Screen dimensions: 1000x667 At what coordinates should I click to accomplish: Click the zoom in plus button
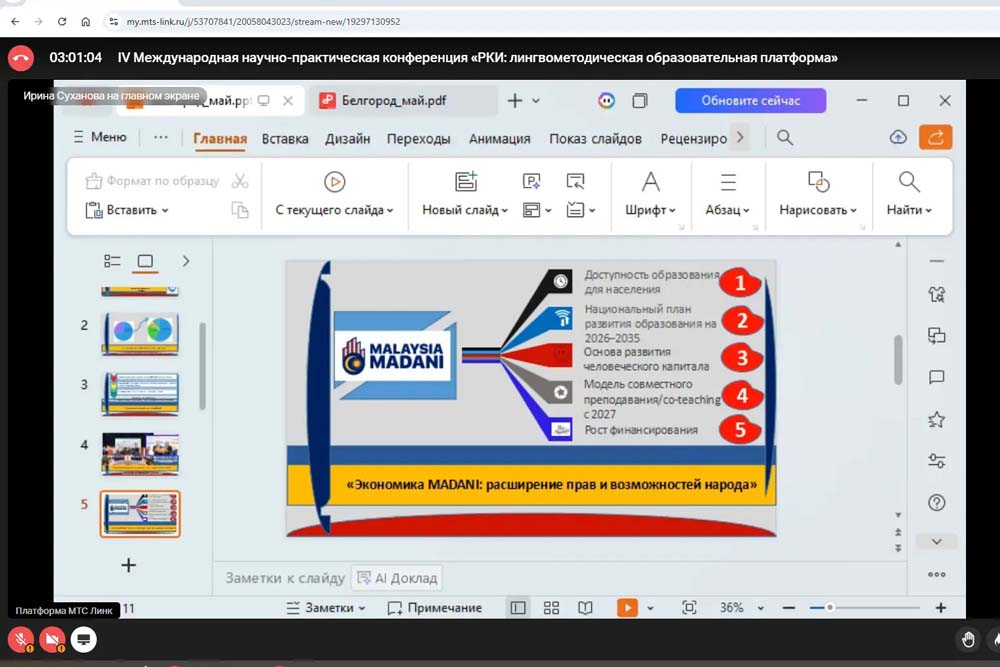tap(941, 608)
